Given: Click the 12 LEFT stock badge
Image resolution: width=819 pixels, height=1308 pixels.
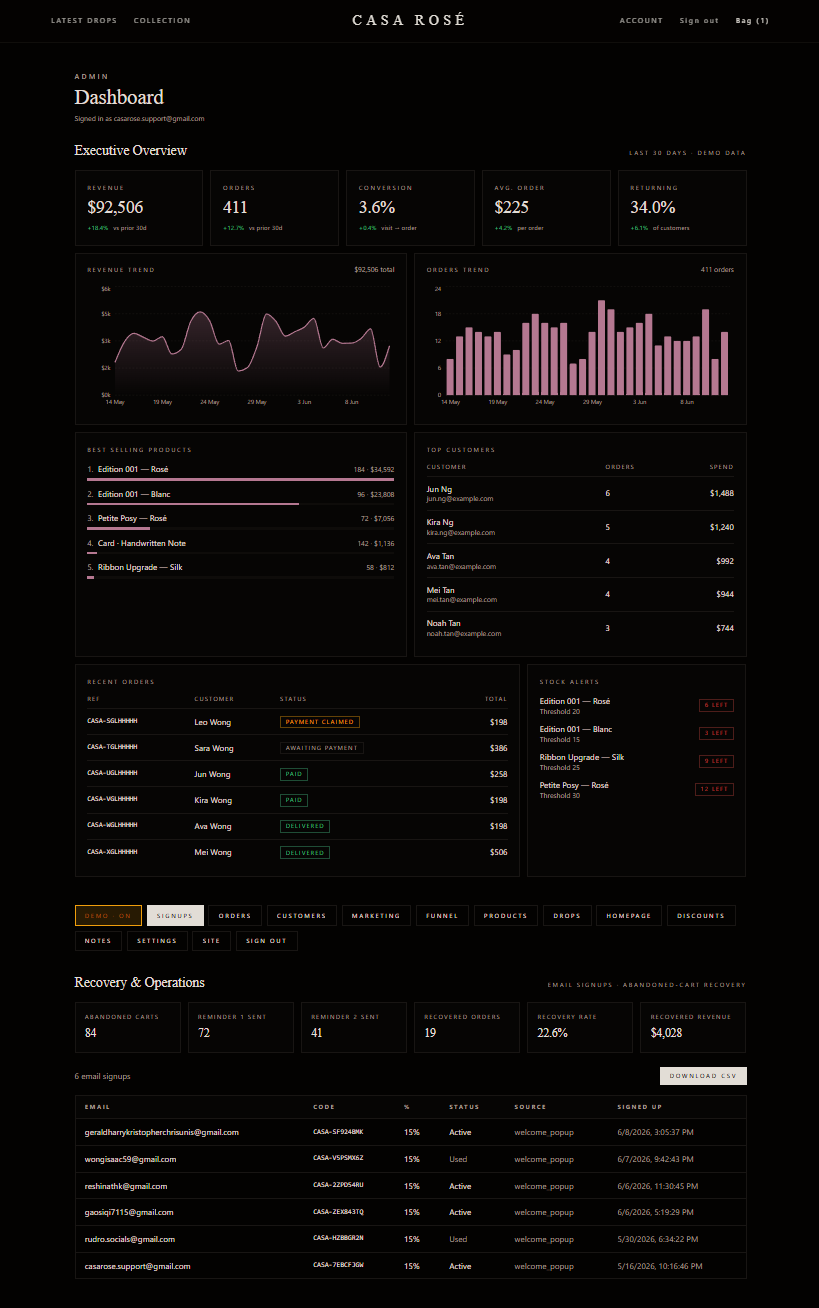Looking at the screenshot, I should coord(714,789).
